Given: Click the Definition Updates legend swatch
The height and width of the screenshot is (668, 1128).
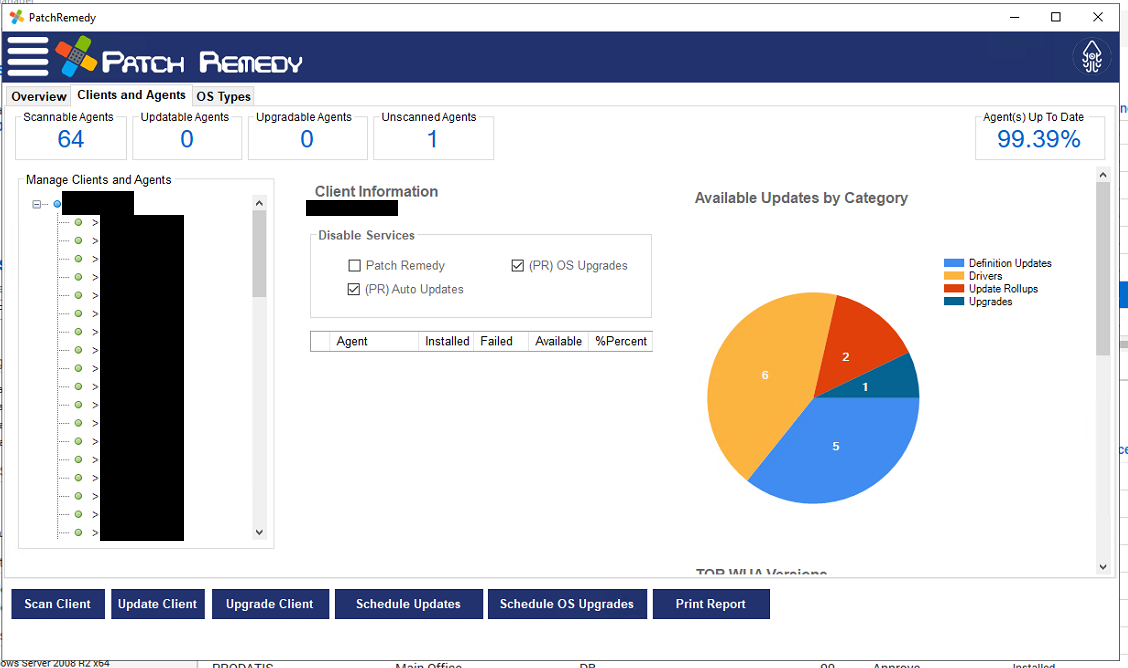Looking at the screenshot, I should coord(954,263).
